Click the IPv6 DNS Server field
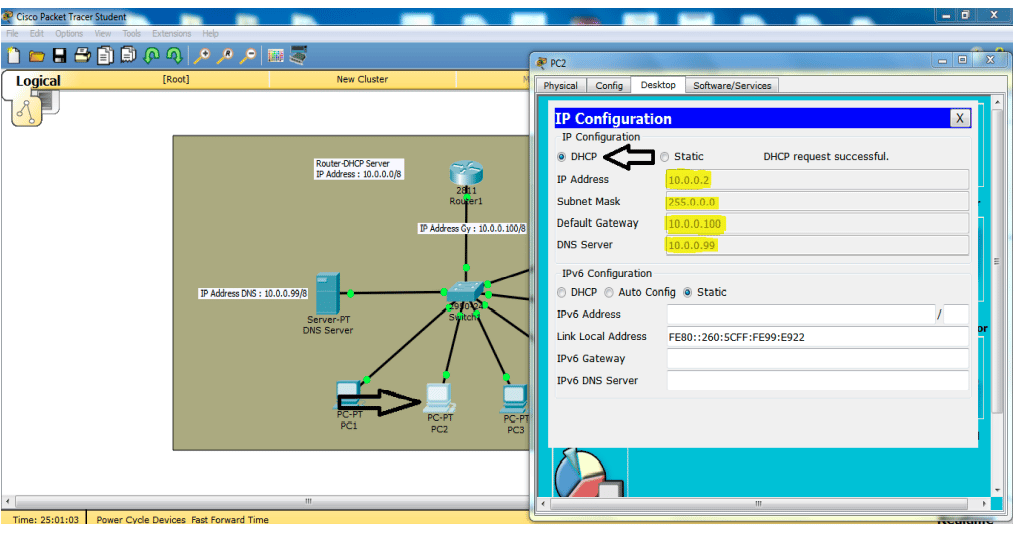Screen dimensions: 1019x534 (818, 381)
